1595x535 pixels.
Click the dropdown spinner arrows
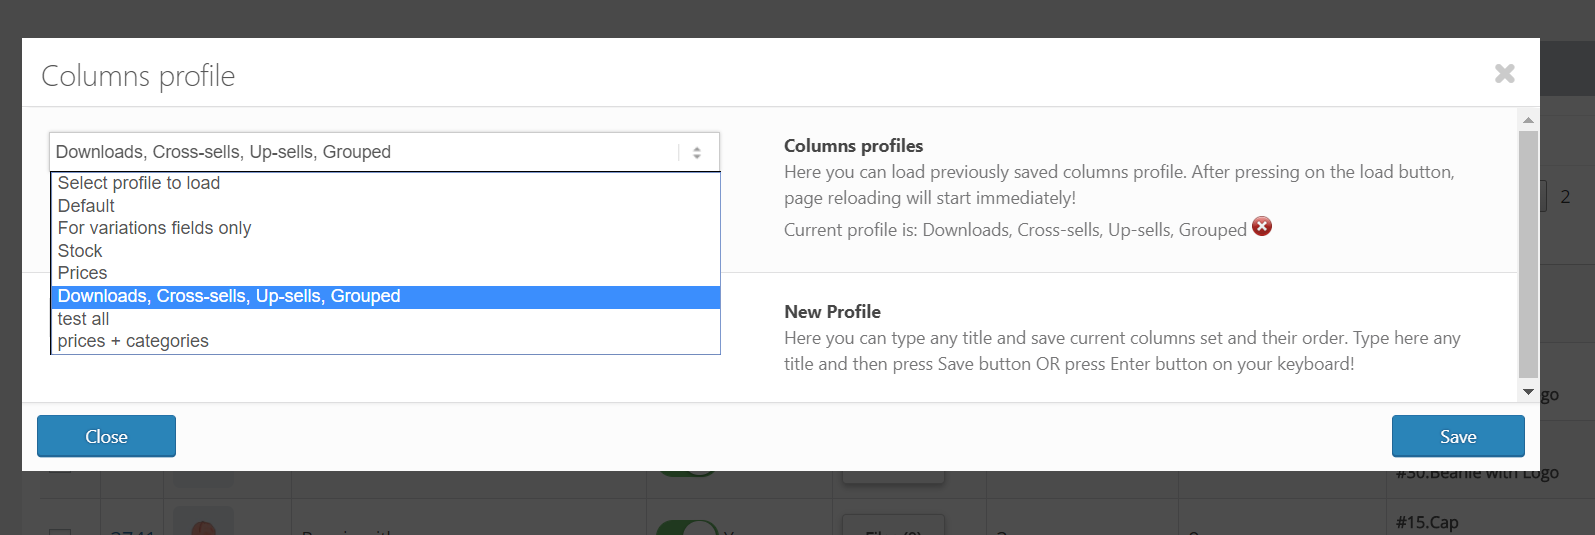tap(697, 153)
